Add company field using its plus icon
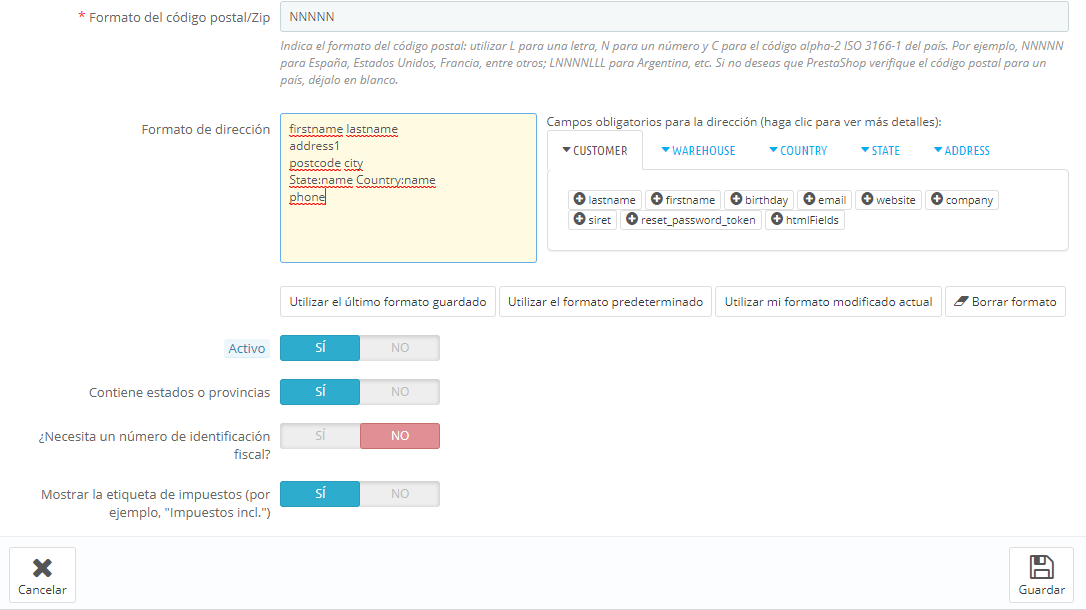1086x610 pixels. (937, 200)
